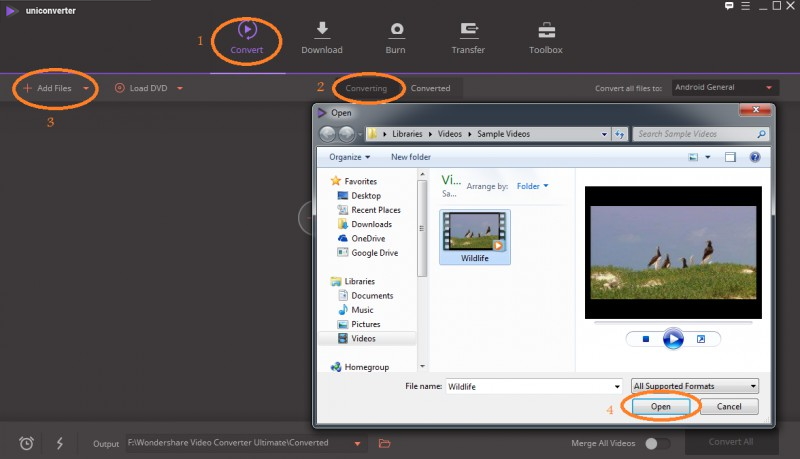The width and height of the screenshot is (800, 459).
Task: Expand the Add Files dropdown arrow
Action: click(86, 88)
